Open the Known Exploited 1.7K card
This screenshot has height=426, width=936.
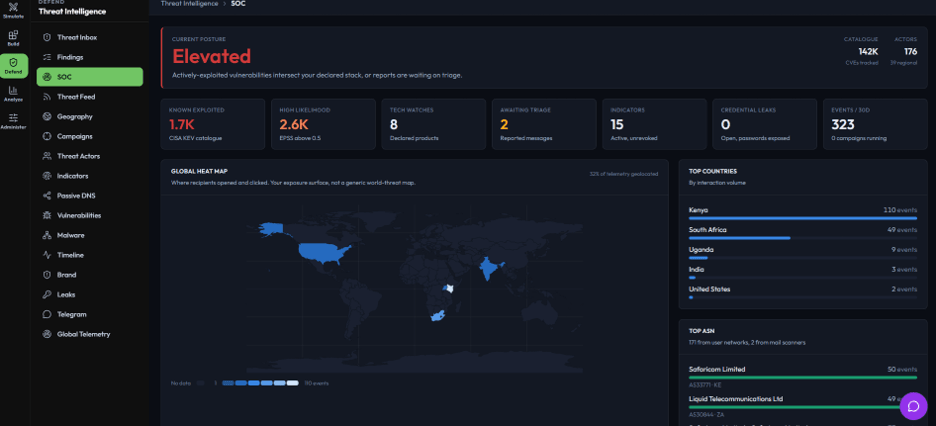(x=213, y=124)
